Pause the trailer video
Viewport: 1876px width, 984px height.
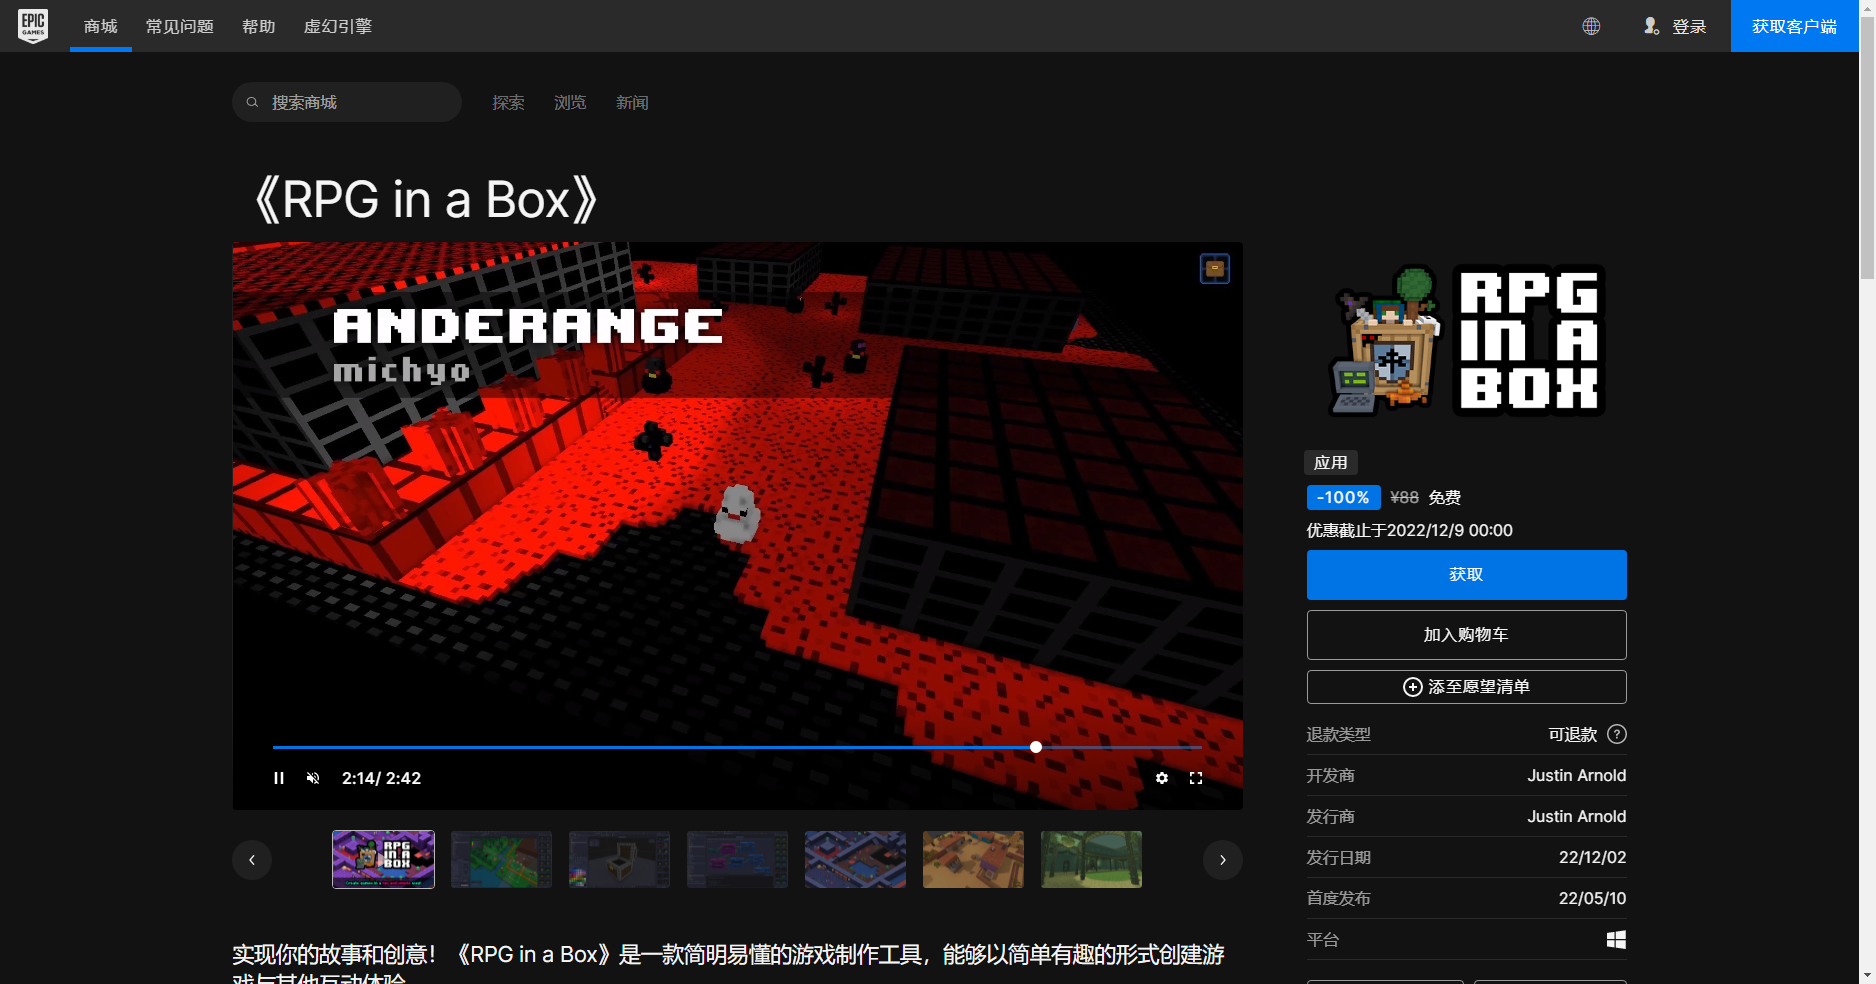pyautogui.click(x=279, y=778)
